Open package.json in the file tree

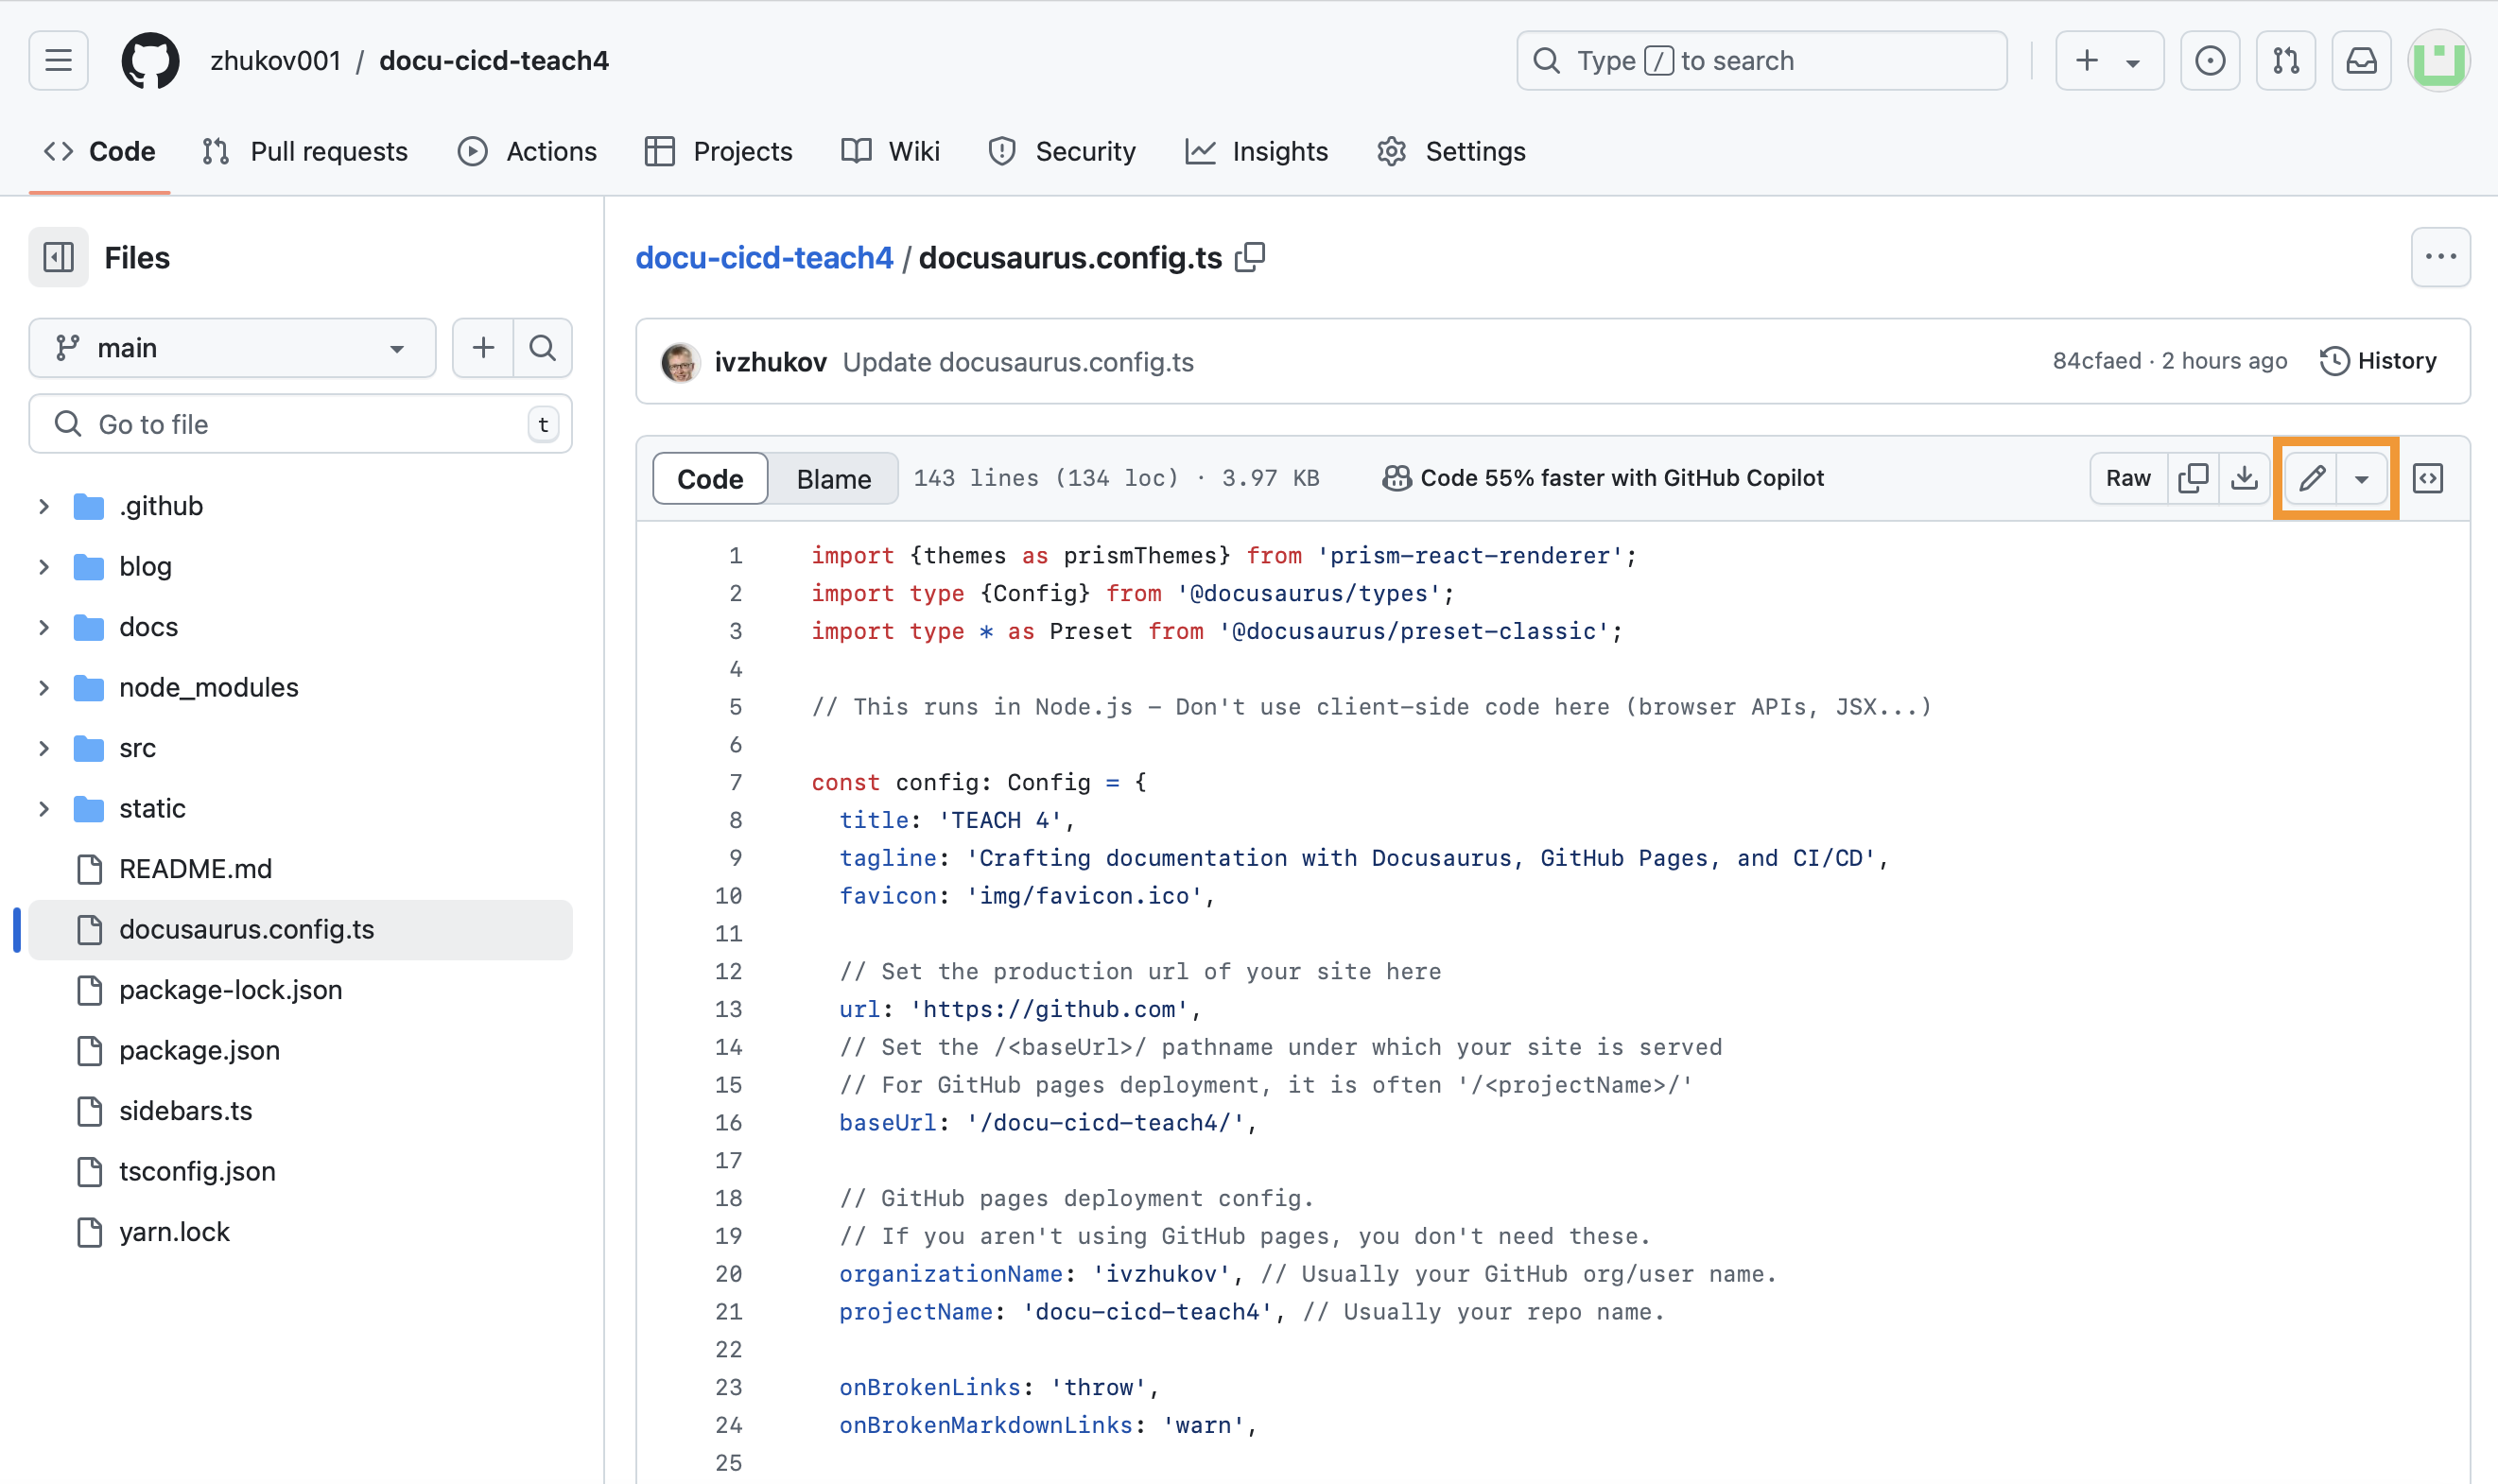coord(199,1050)
